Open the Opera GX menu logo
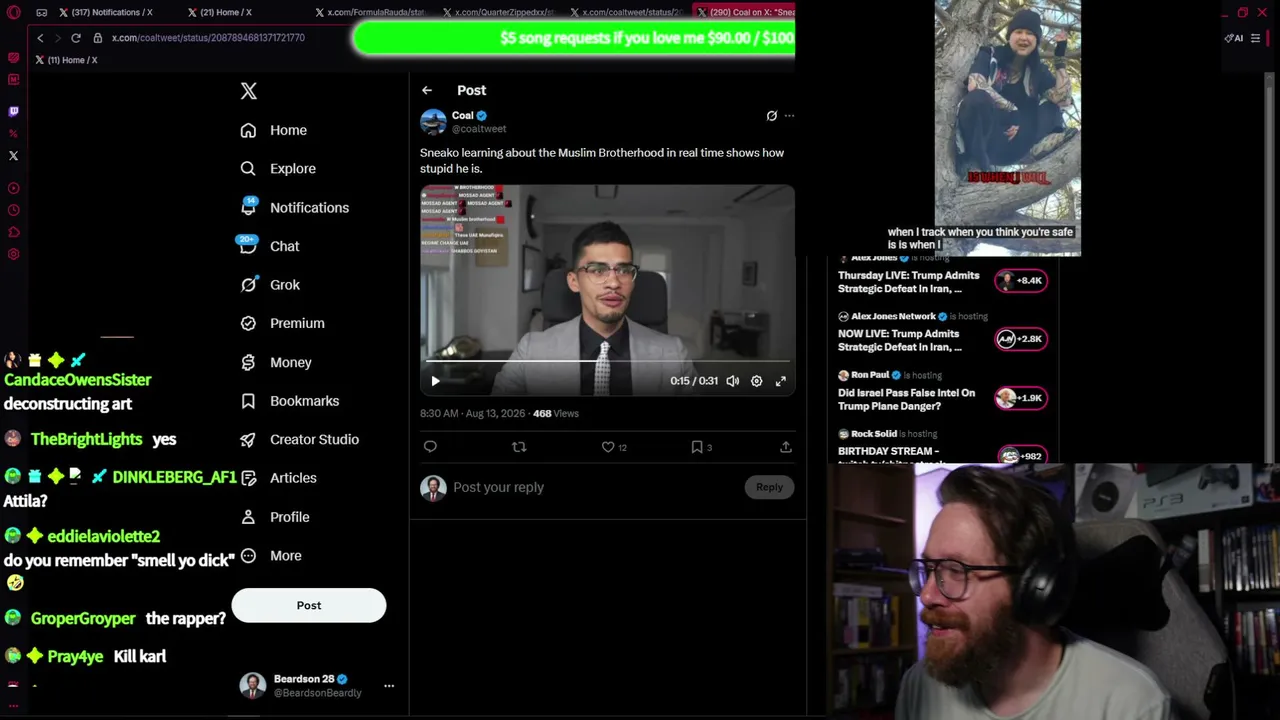1280x720 pixels. click(x=13, y=13)
